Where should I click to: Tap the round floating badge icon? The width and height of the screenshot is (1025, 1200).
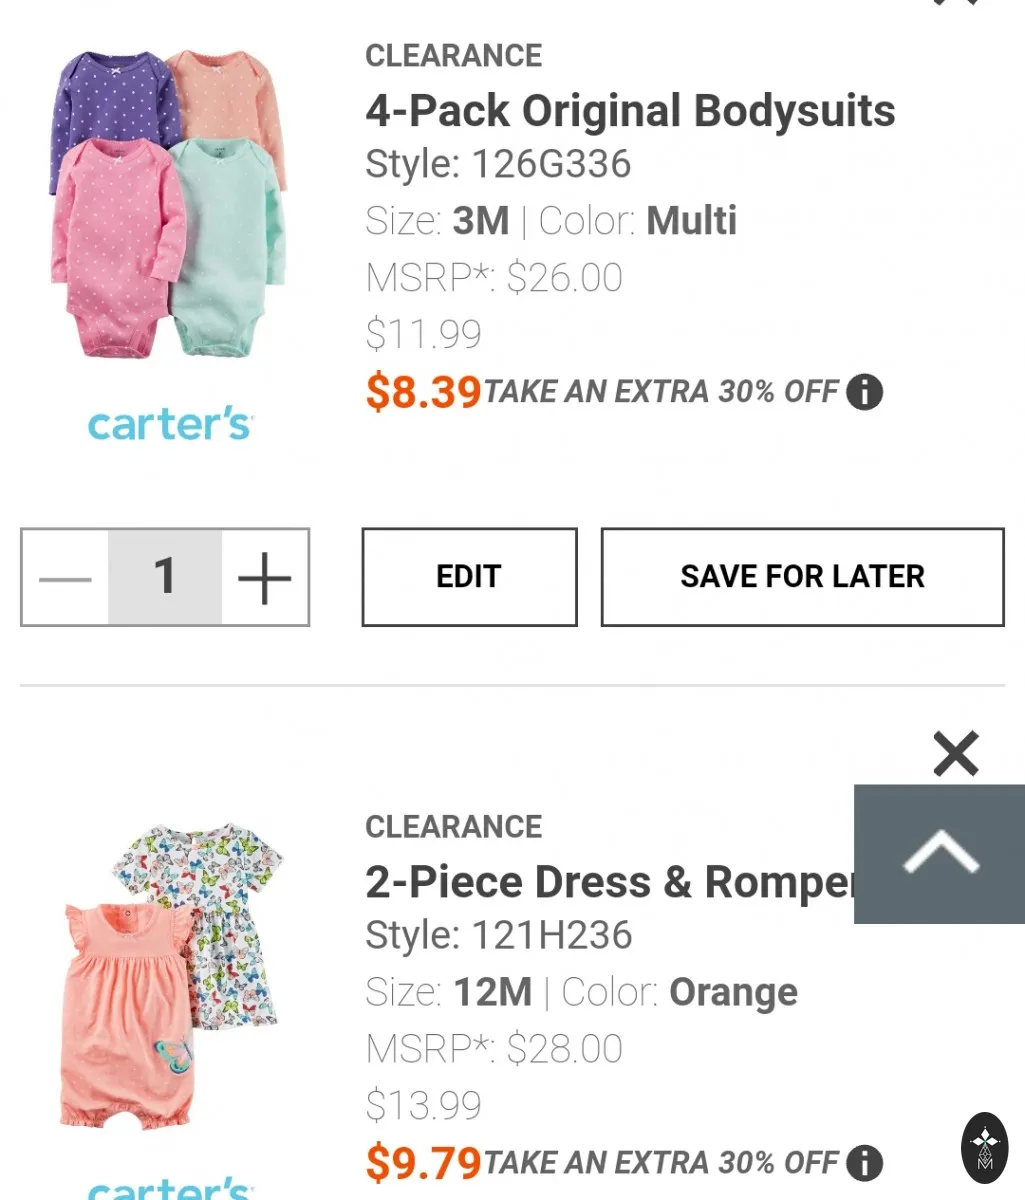point(985,1148)
